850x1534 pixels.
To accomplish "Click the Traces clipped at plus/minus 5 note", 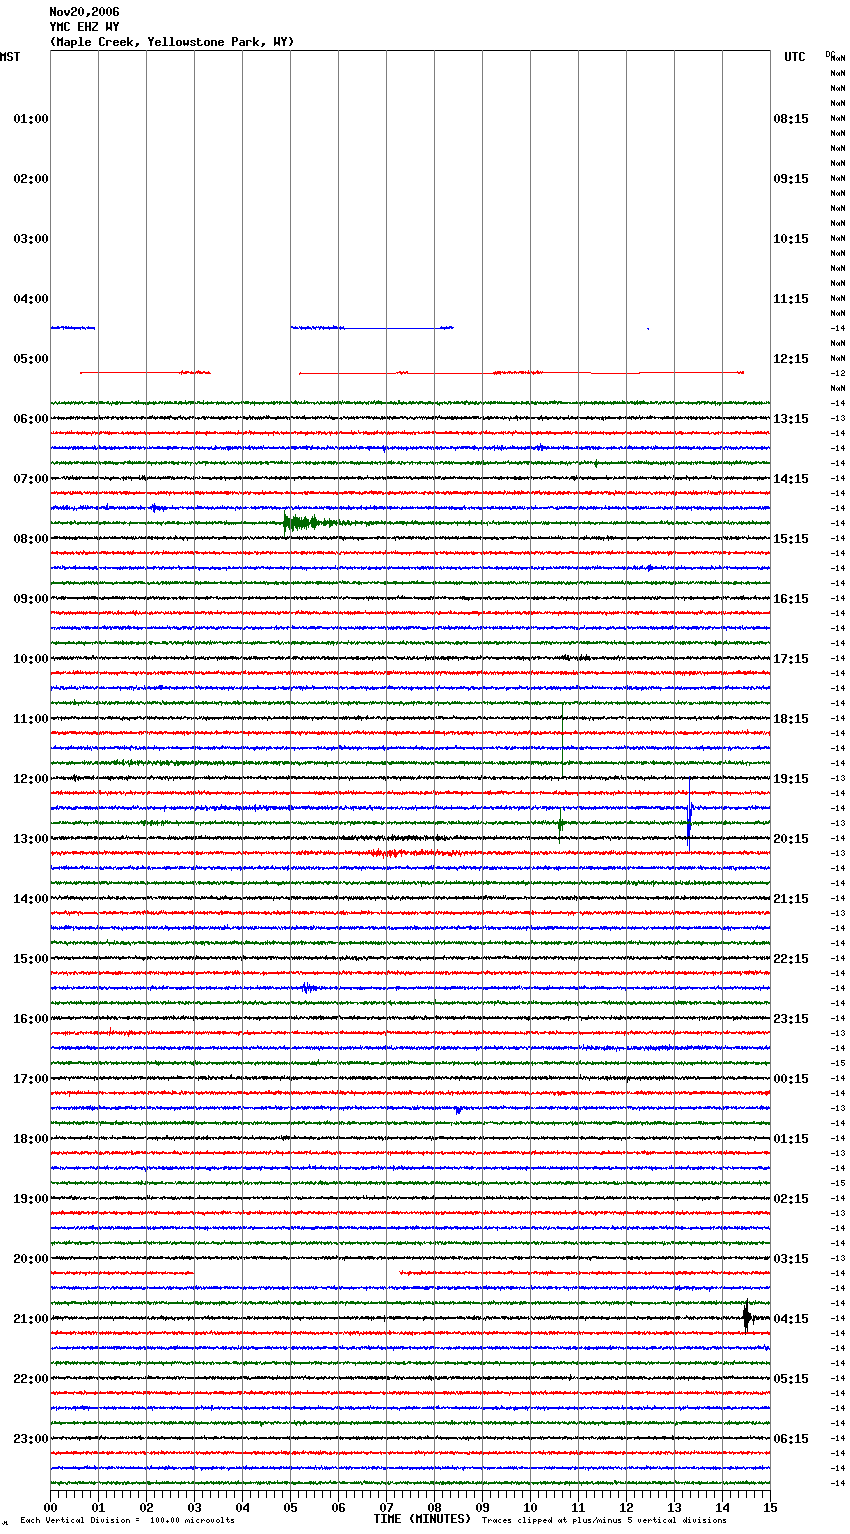I will click(604, 1521).
